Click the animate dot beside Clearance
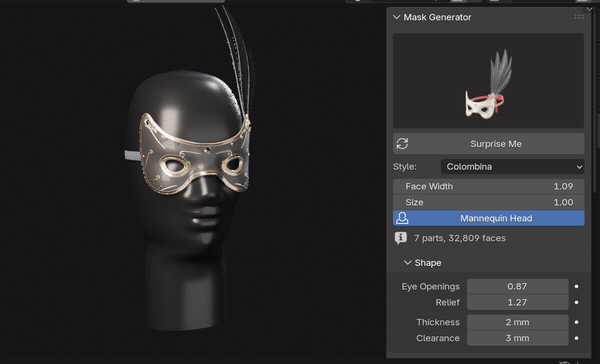Screen dimensions: 600x364 coord(576,338)
